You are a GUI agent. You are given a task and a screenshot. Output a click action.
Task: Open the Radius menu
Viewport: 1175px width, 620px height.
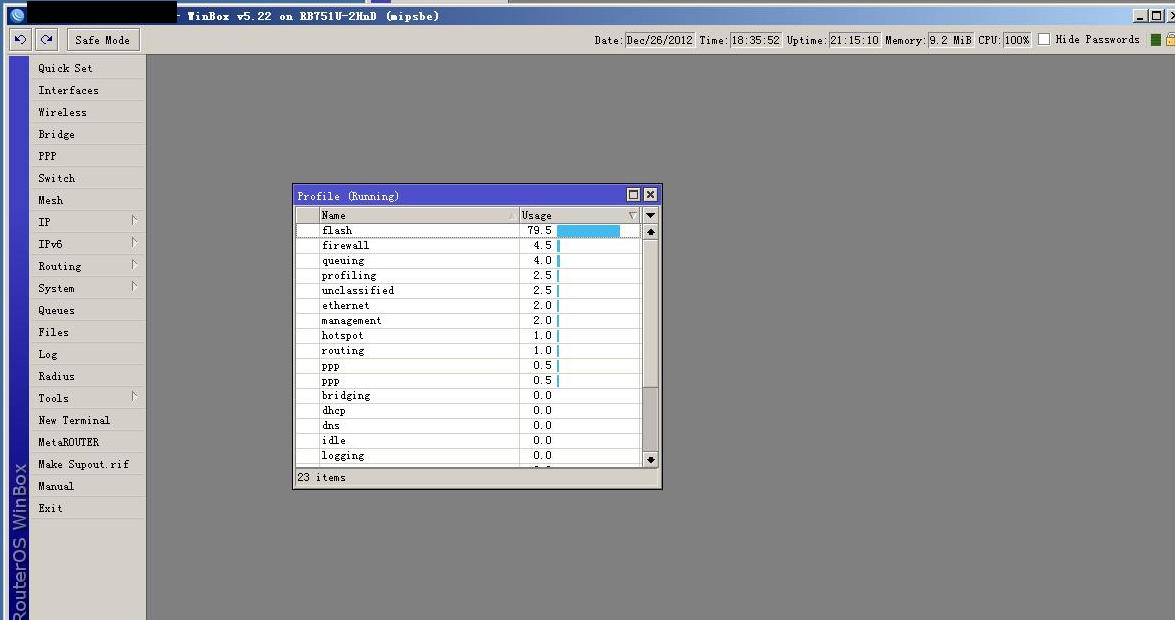point(87,376)
